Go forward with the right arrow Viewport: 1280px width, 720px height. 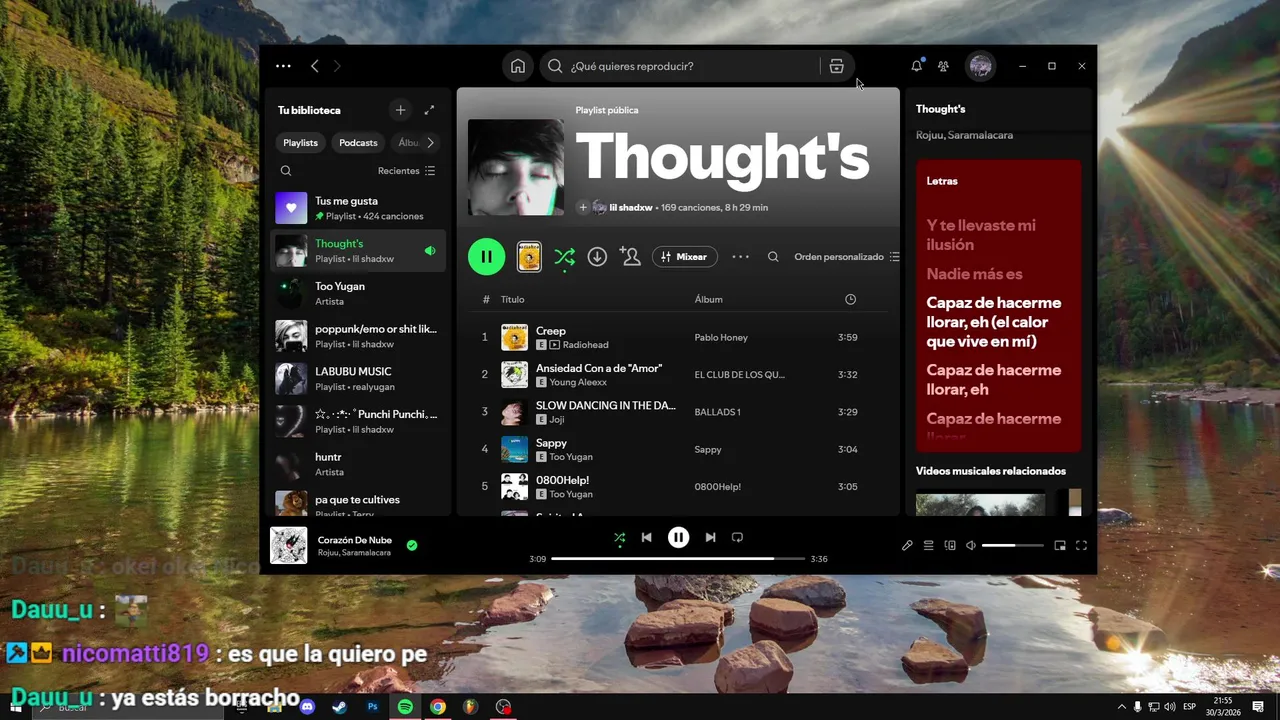tap(337, 66)
